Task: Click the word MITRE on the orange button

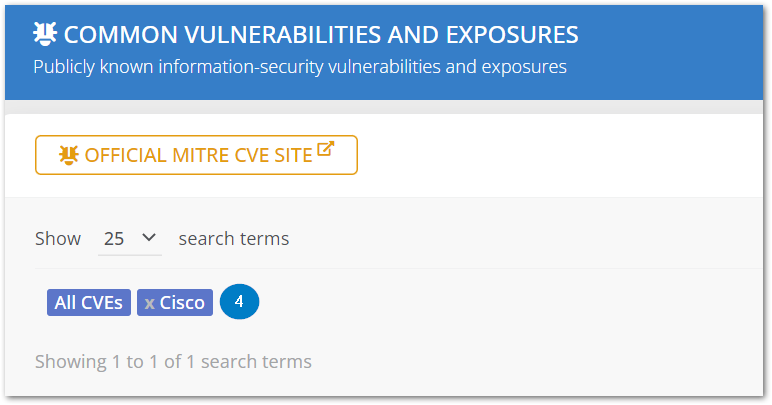Action: 187,155
